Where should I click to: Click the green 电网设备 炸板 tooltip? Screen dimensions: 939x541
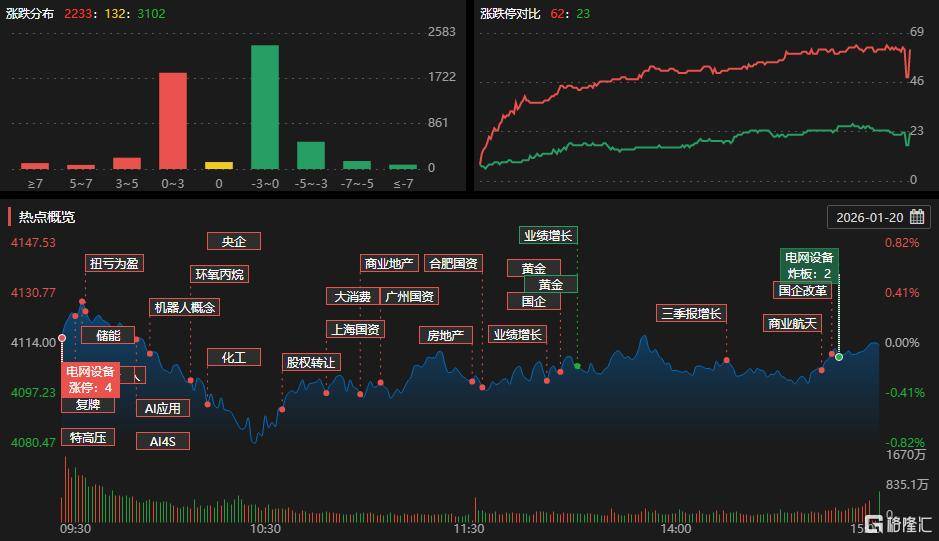coord(809,266)
